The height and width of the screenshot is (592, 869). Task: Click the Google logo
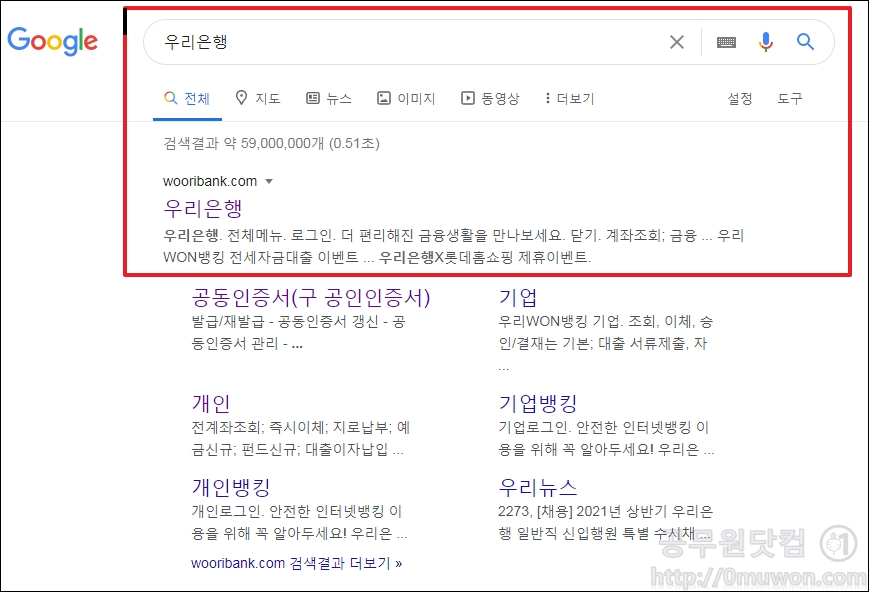(x=53, y=41)
